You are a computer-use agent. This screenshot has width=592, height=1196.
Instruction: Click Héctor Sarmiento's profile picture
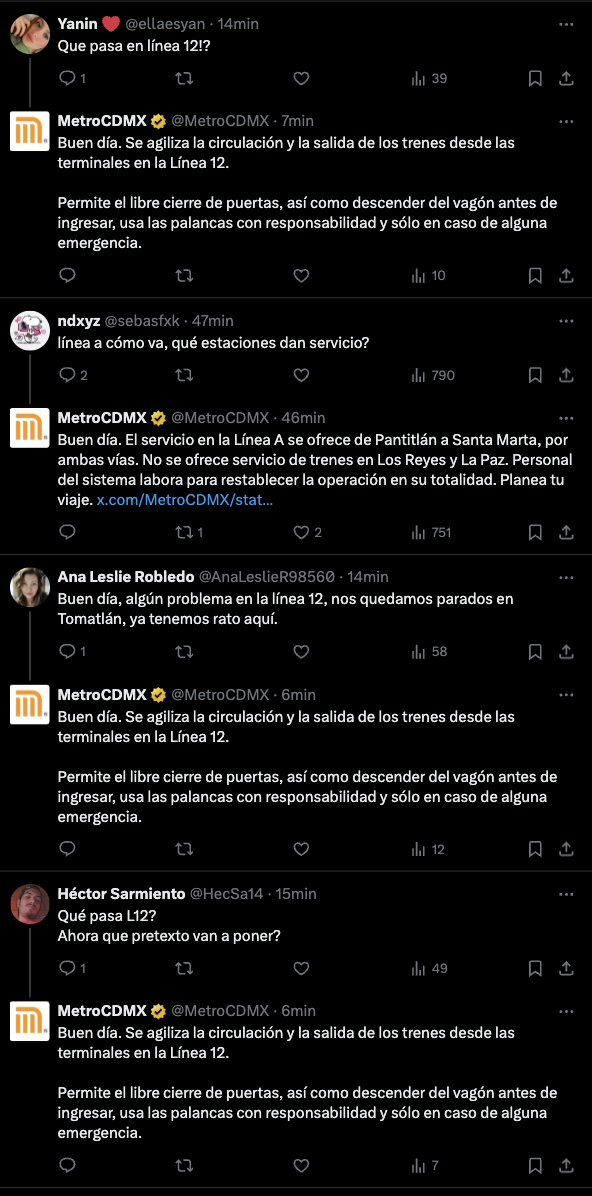(30, 904)
